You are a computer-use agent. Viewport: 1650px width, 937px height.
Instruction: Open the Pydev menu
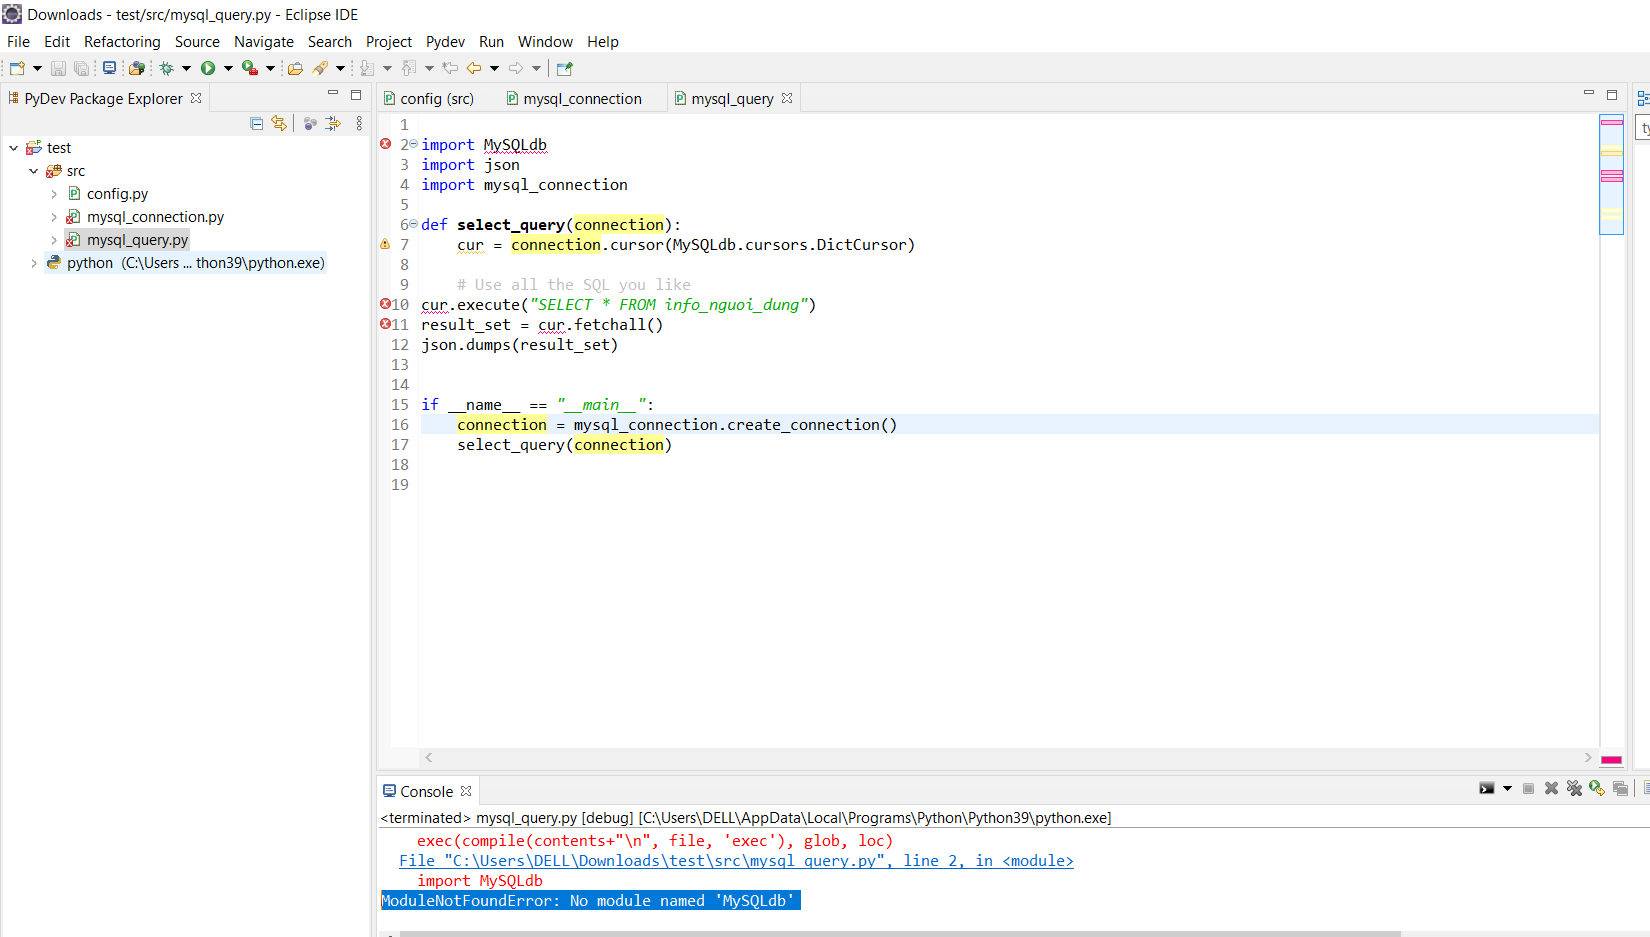445,41
